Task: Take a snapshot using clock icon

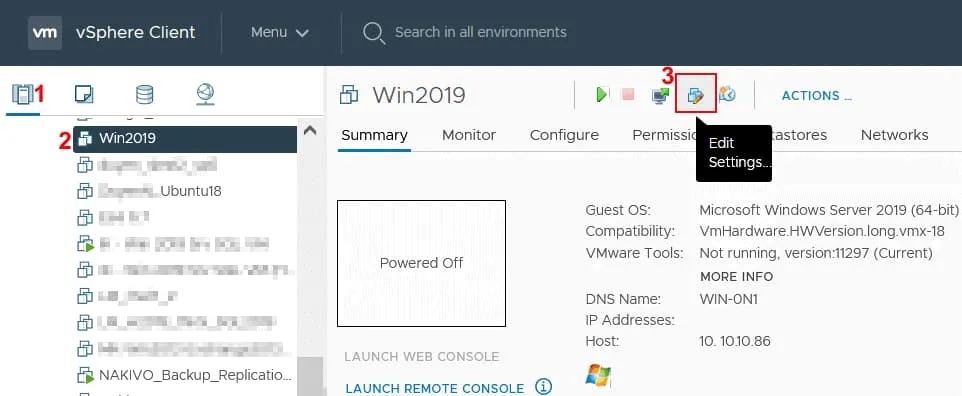Action: coord(728,95)
